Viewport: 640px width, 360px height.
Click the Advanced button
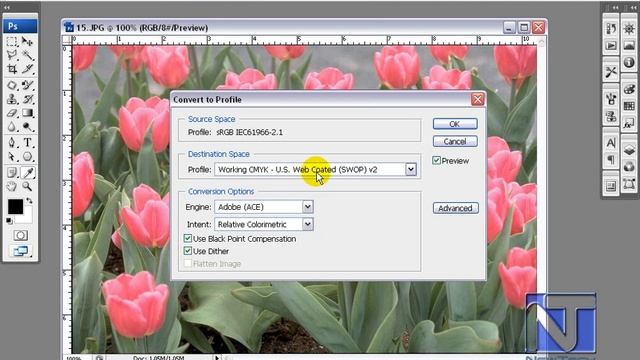pos(456,208)
